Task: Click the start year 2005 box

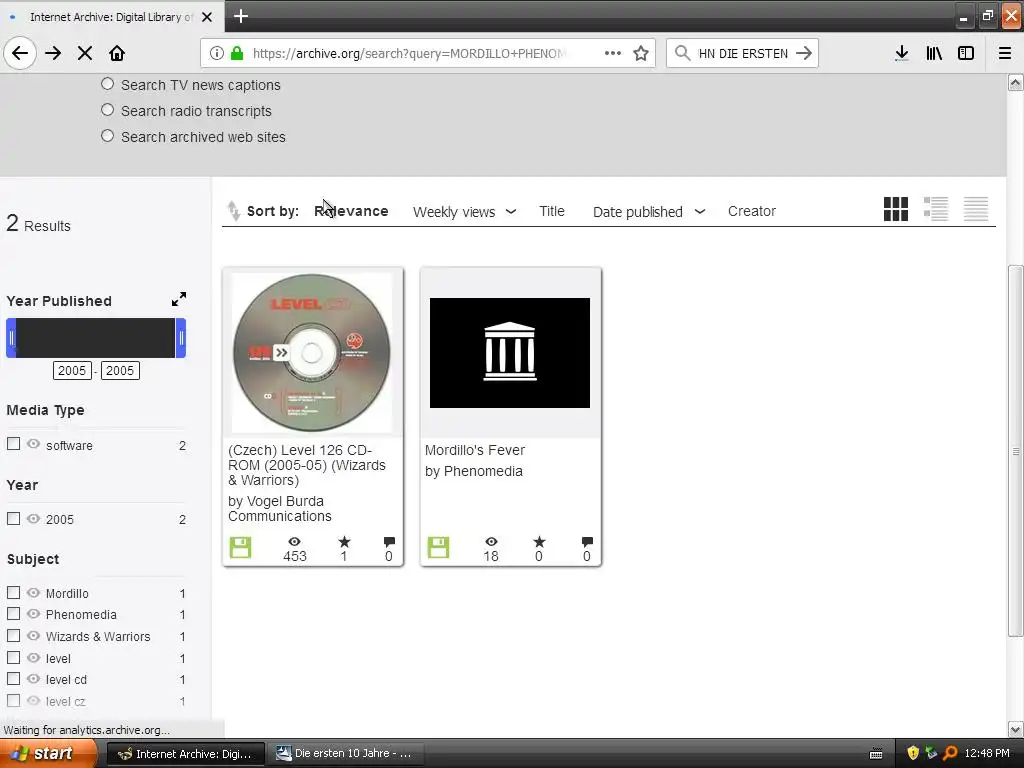Action: pyautogui.click(x=72, y=370)
